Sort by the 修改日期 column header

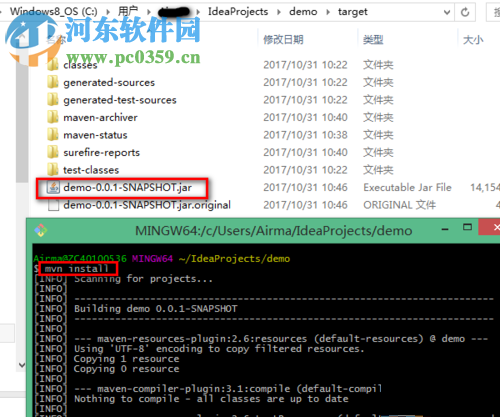click(x=283, y=40)
